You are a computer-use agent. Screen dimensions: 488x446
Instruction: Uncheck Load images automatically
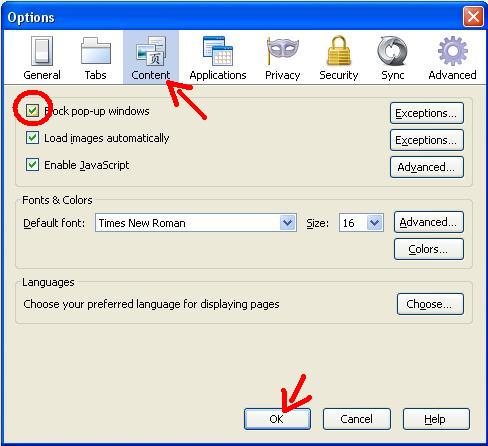[32, 138]
